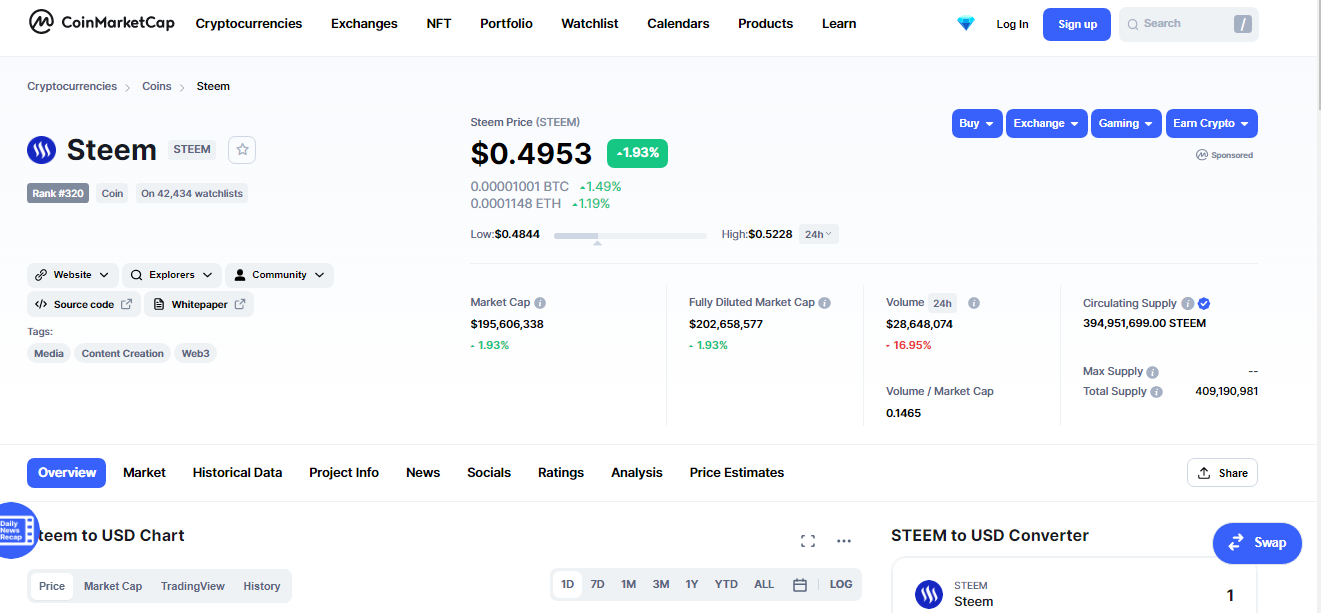Viewport: 1321px width, 613px height.
Task: Open the Price Estimates tab
Action: 737,472
